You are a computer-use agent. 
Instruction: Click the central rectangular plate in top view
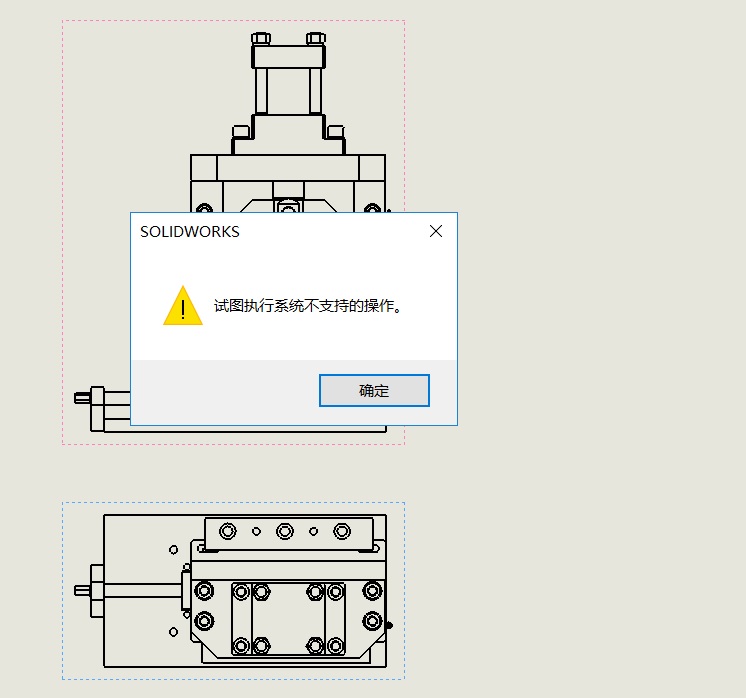(288, 619)
